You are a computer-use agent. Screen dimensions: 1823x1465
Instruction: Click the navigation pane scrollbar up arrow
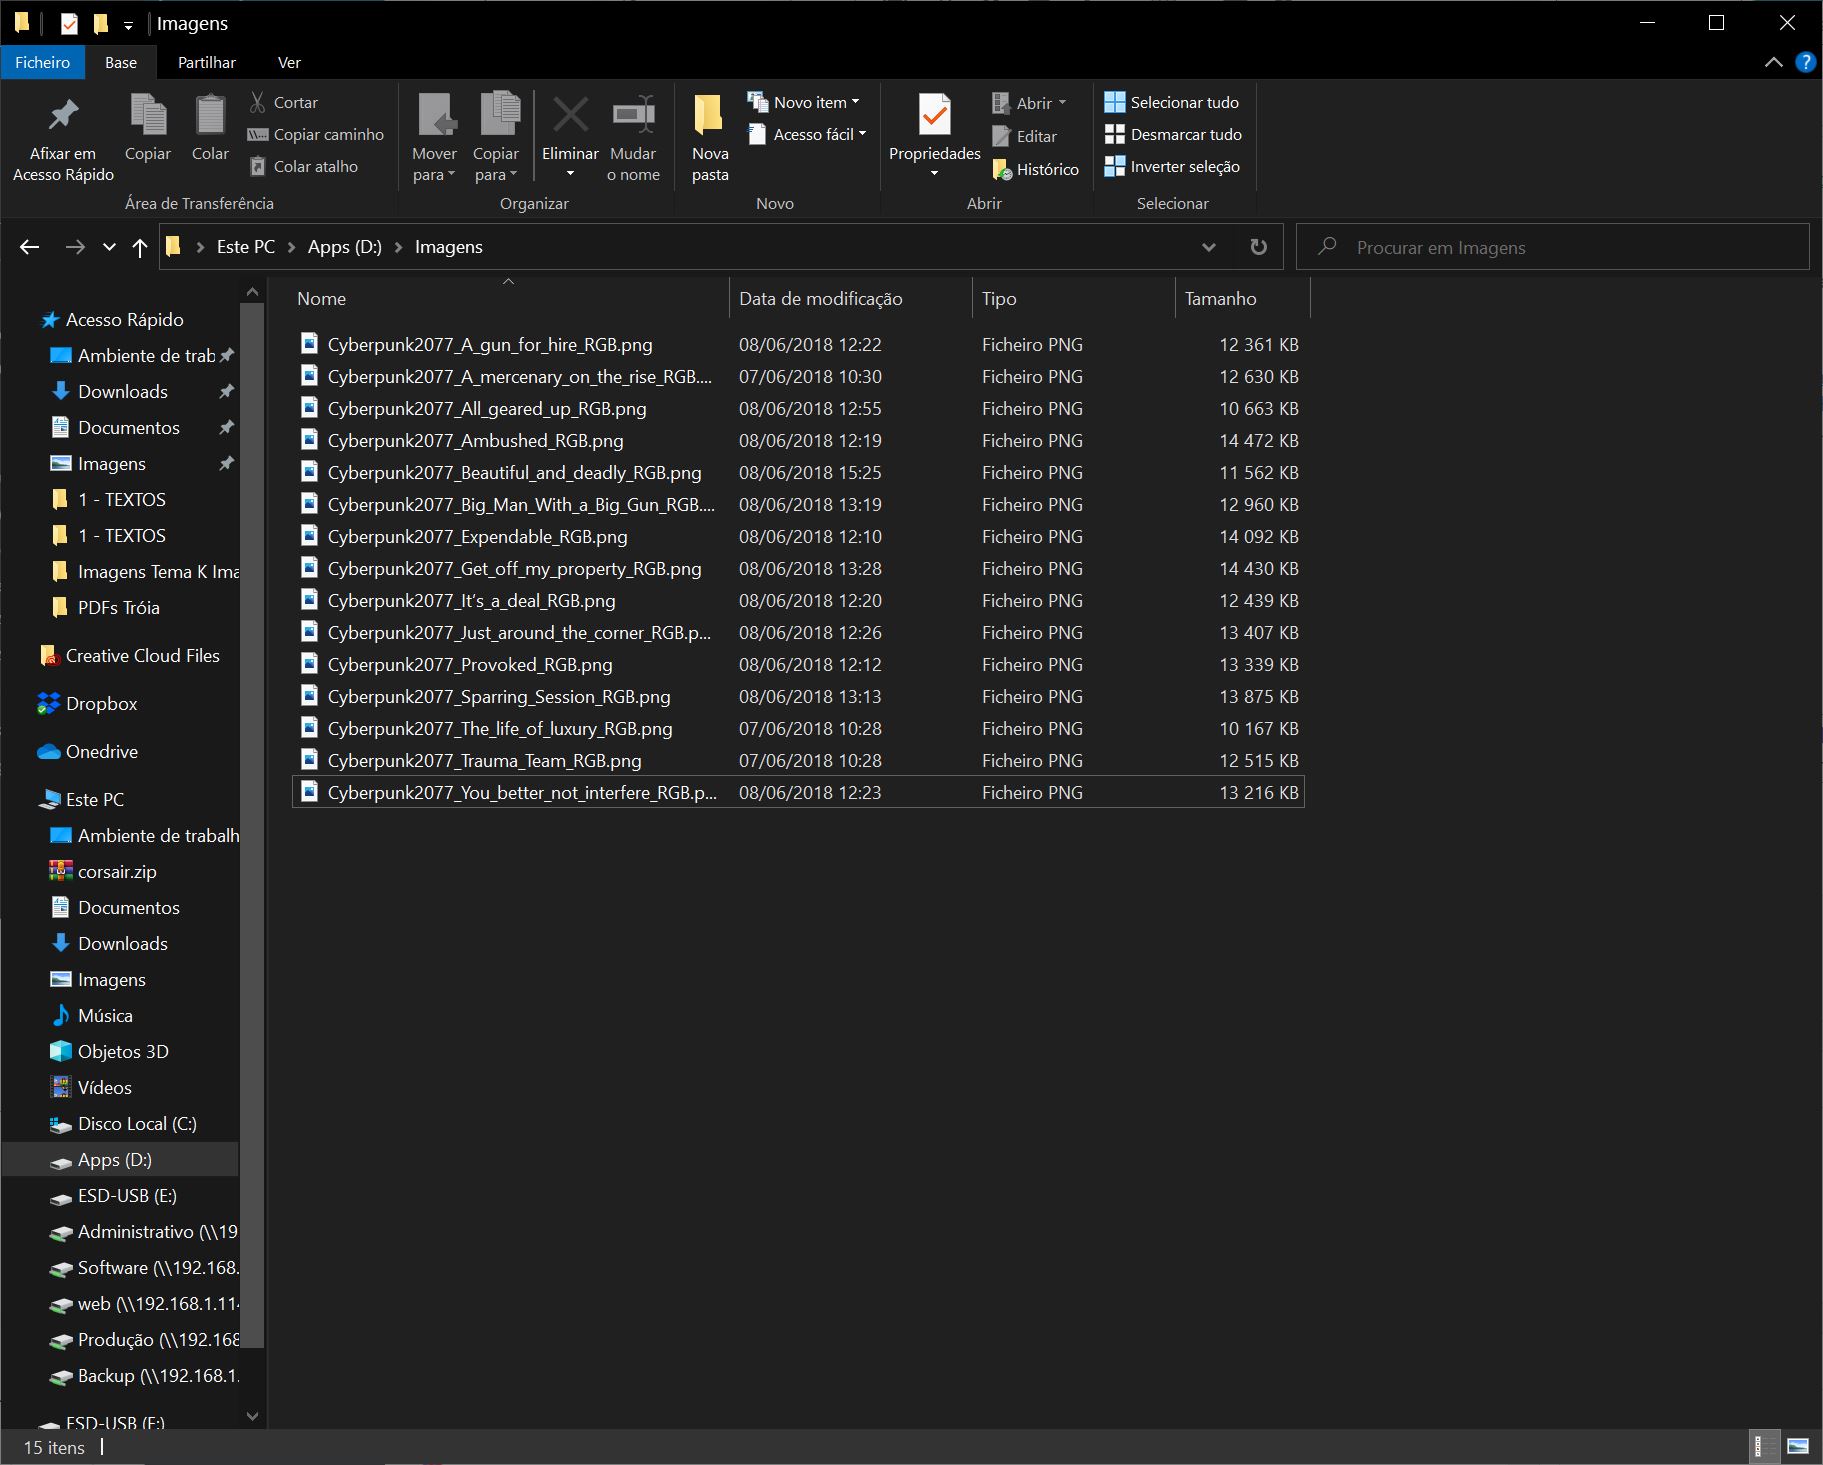pyautogui.click(x=252, y=292)
